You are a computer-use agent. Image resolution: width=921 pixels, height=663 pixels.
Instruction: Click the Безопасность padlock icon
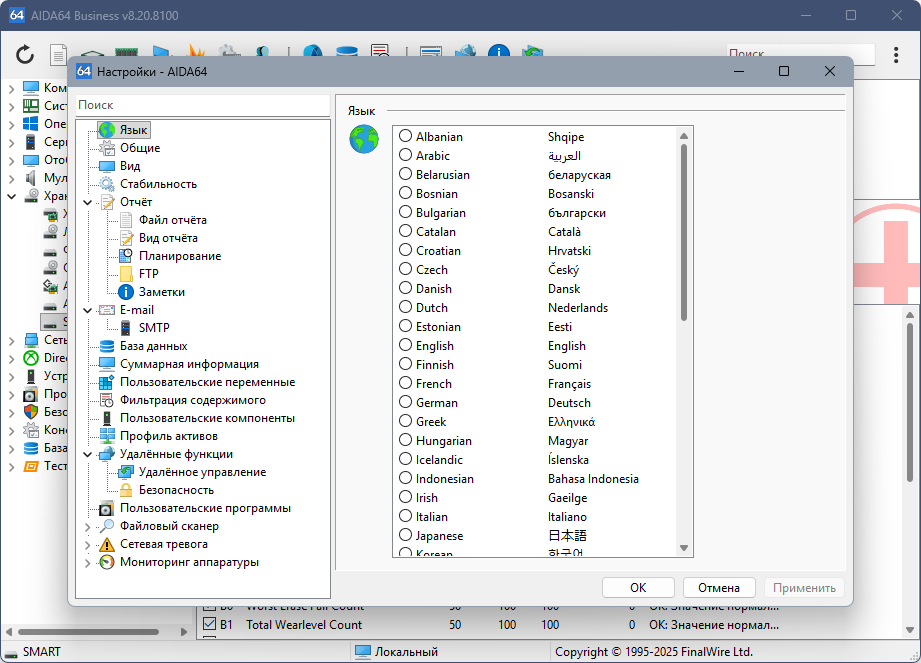(126, 490)
